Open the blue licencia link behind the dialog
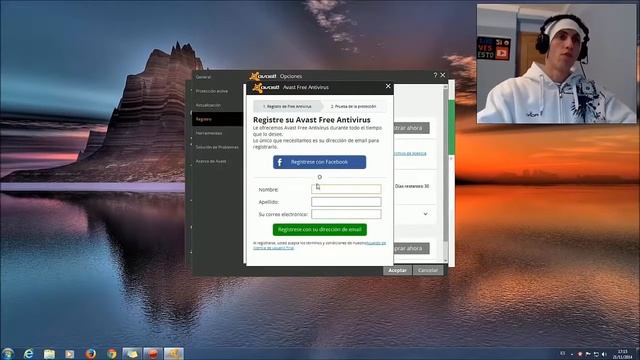Screen dimensions: 640x360 [x=410, y=153]
